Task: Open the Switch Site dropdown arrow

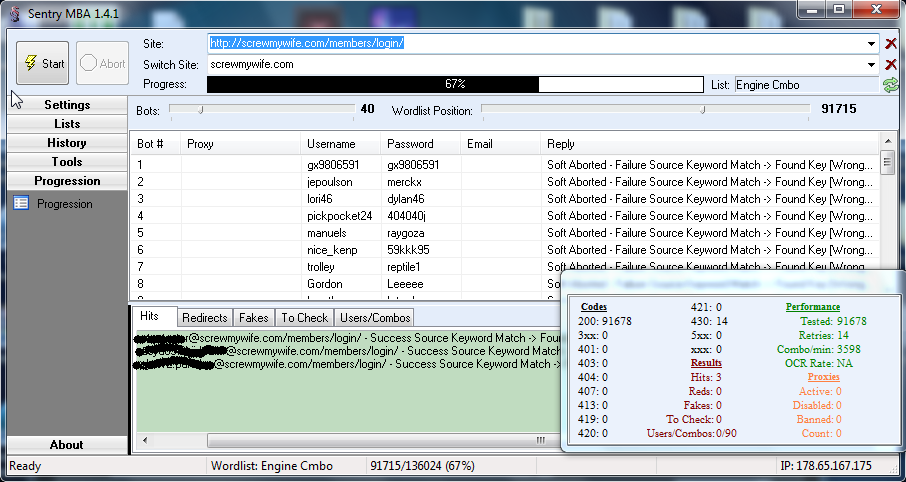Action: pos(872,64)
